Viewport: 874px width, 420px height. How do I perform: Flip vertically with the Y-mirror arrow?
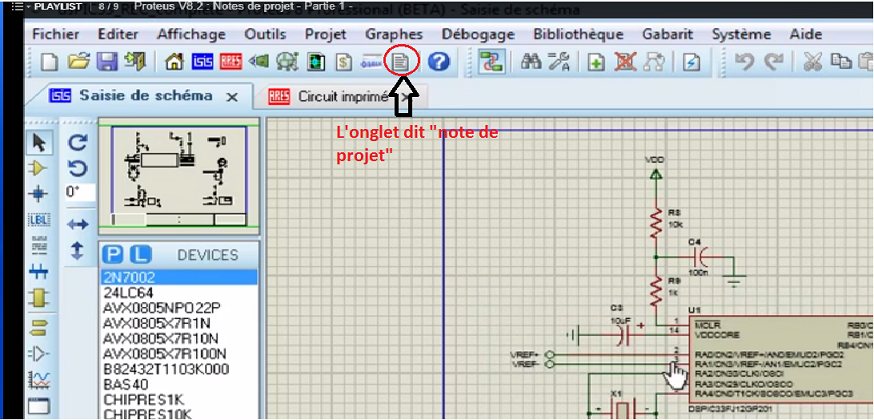(77, 251)
